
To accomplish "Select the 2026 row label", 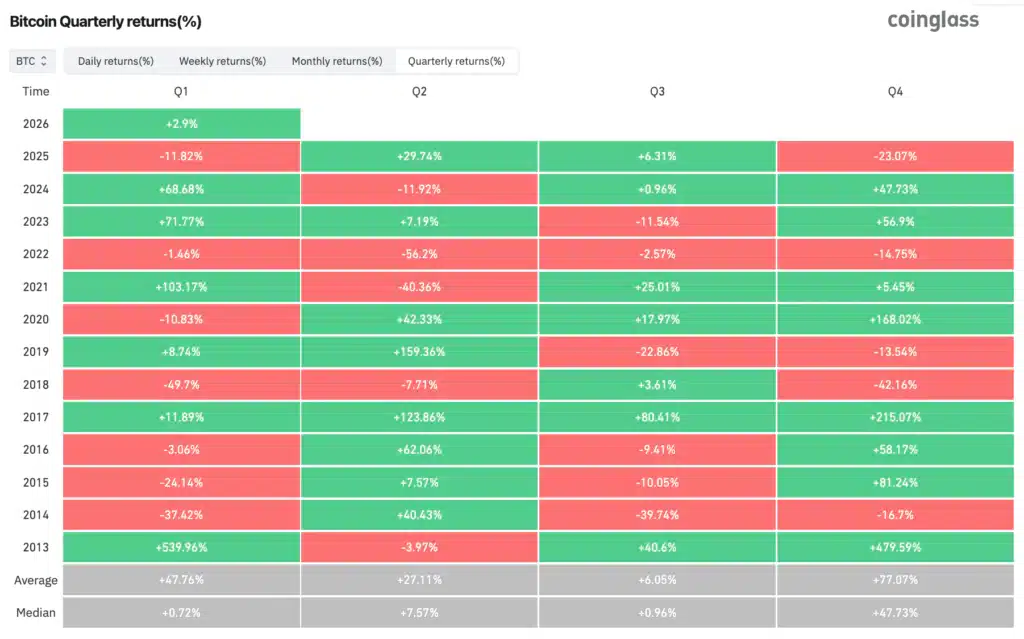I will click(35, 123).
